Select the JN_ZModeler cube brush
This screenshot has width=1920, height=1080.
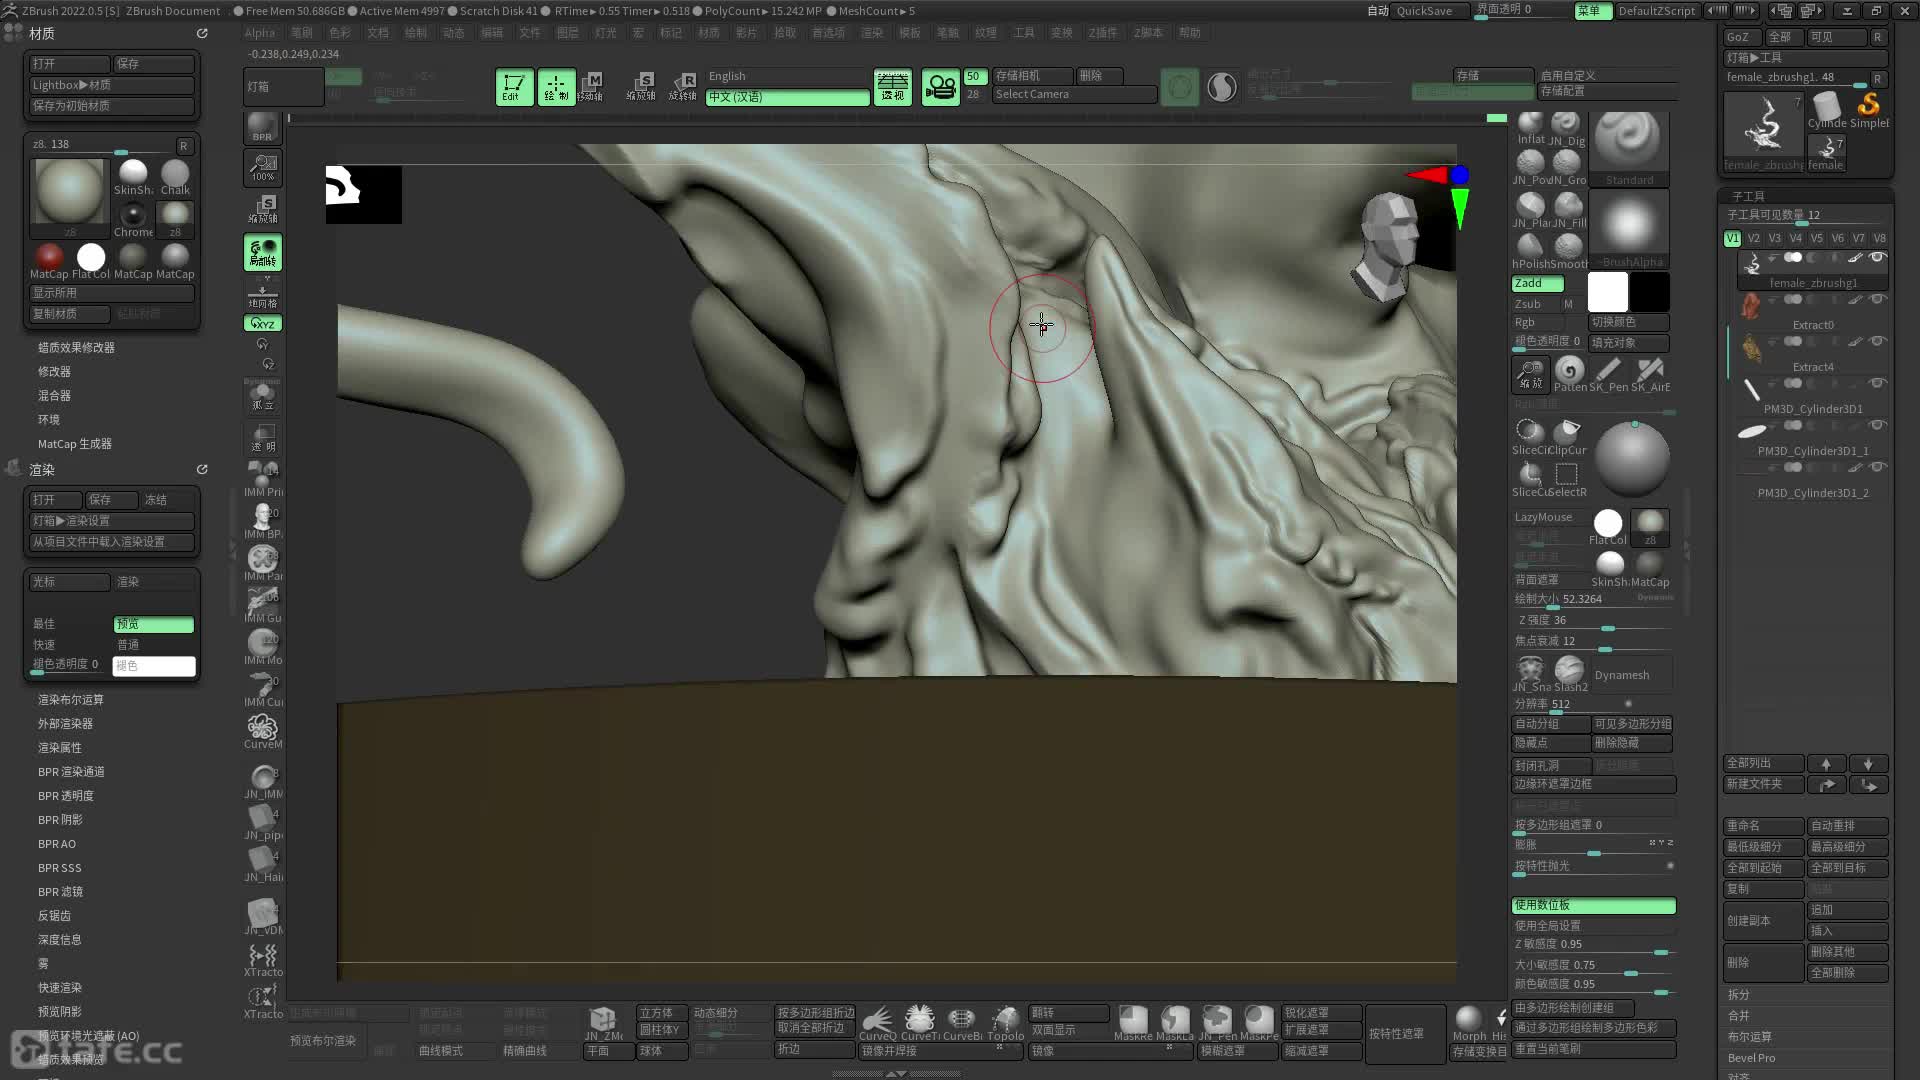[603, 1023]
